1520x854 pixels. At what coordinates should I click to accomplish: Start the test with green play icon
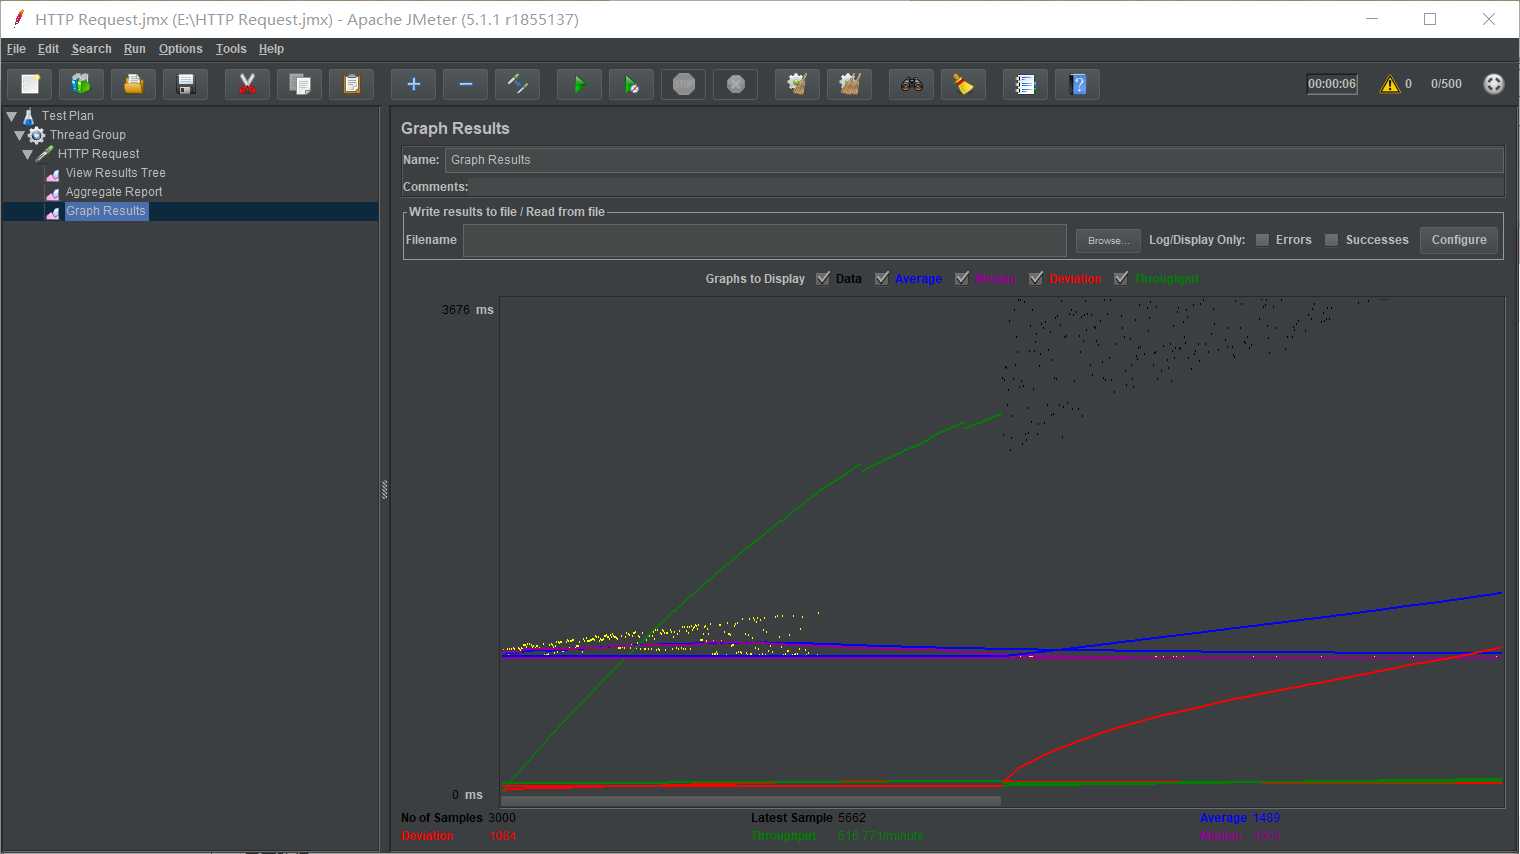[580, 84]
